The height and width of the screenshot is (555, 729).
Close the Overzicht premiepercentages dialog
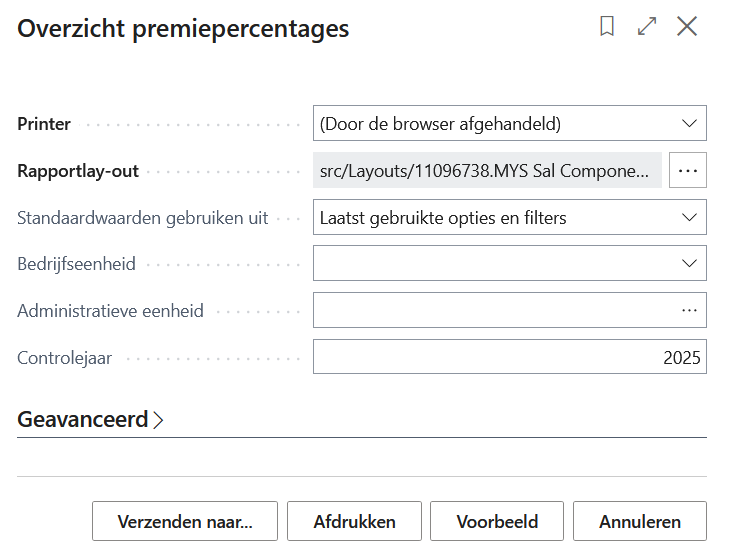click(687, 27)
